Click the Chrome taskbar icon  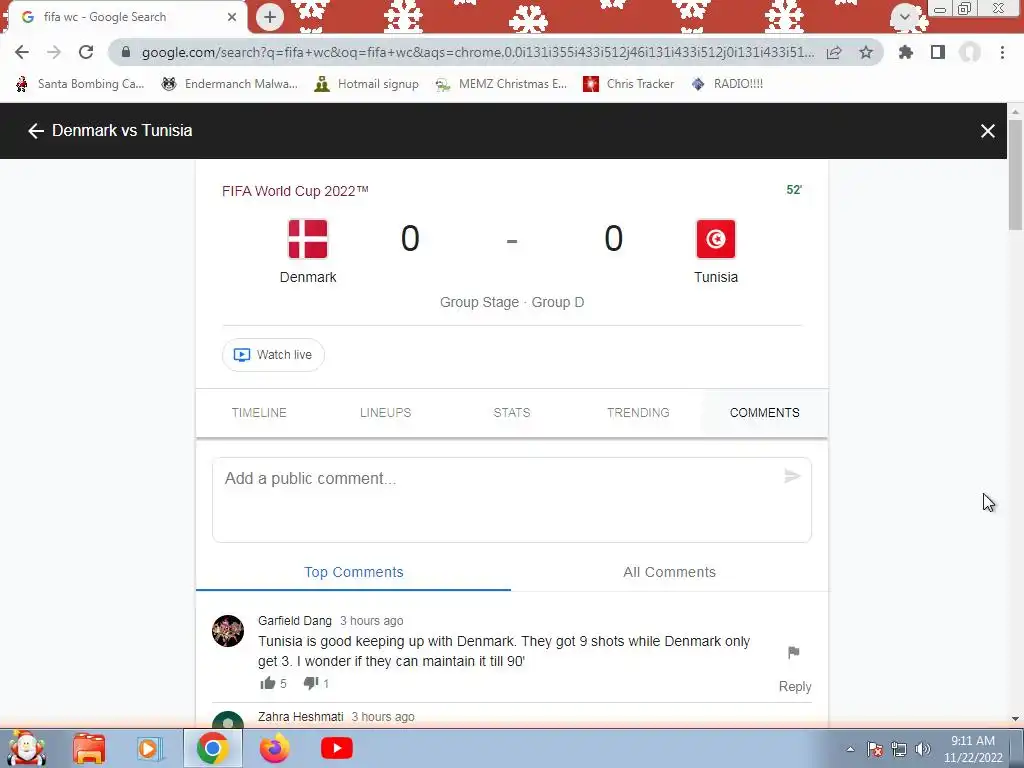click(x=212, y=748)
